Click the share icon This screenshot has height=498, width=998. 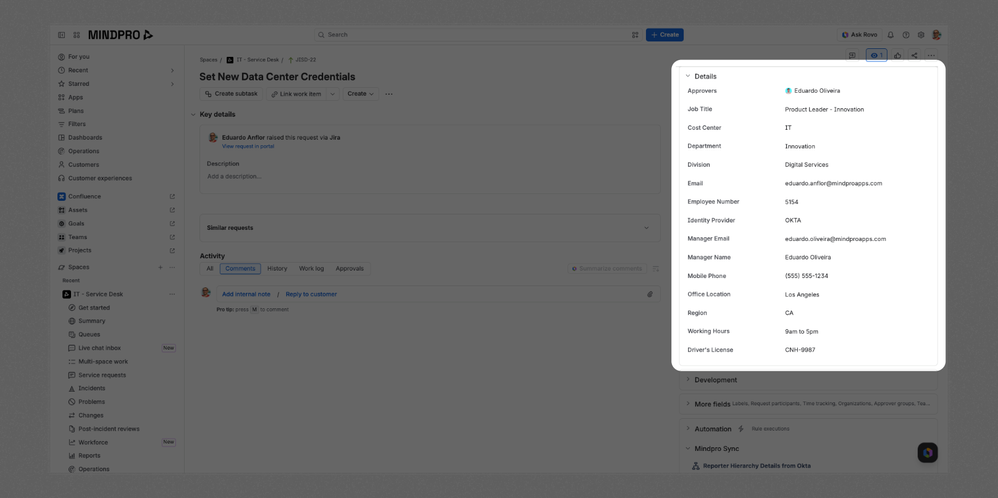click(914, 55)
